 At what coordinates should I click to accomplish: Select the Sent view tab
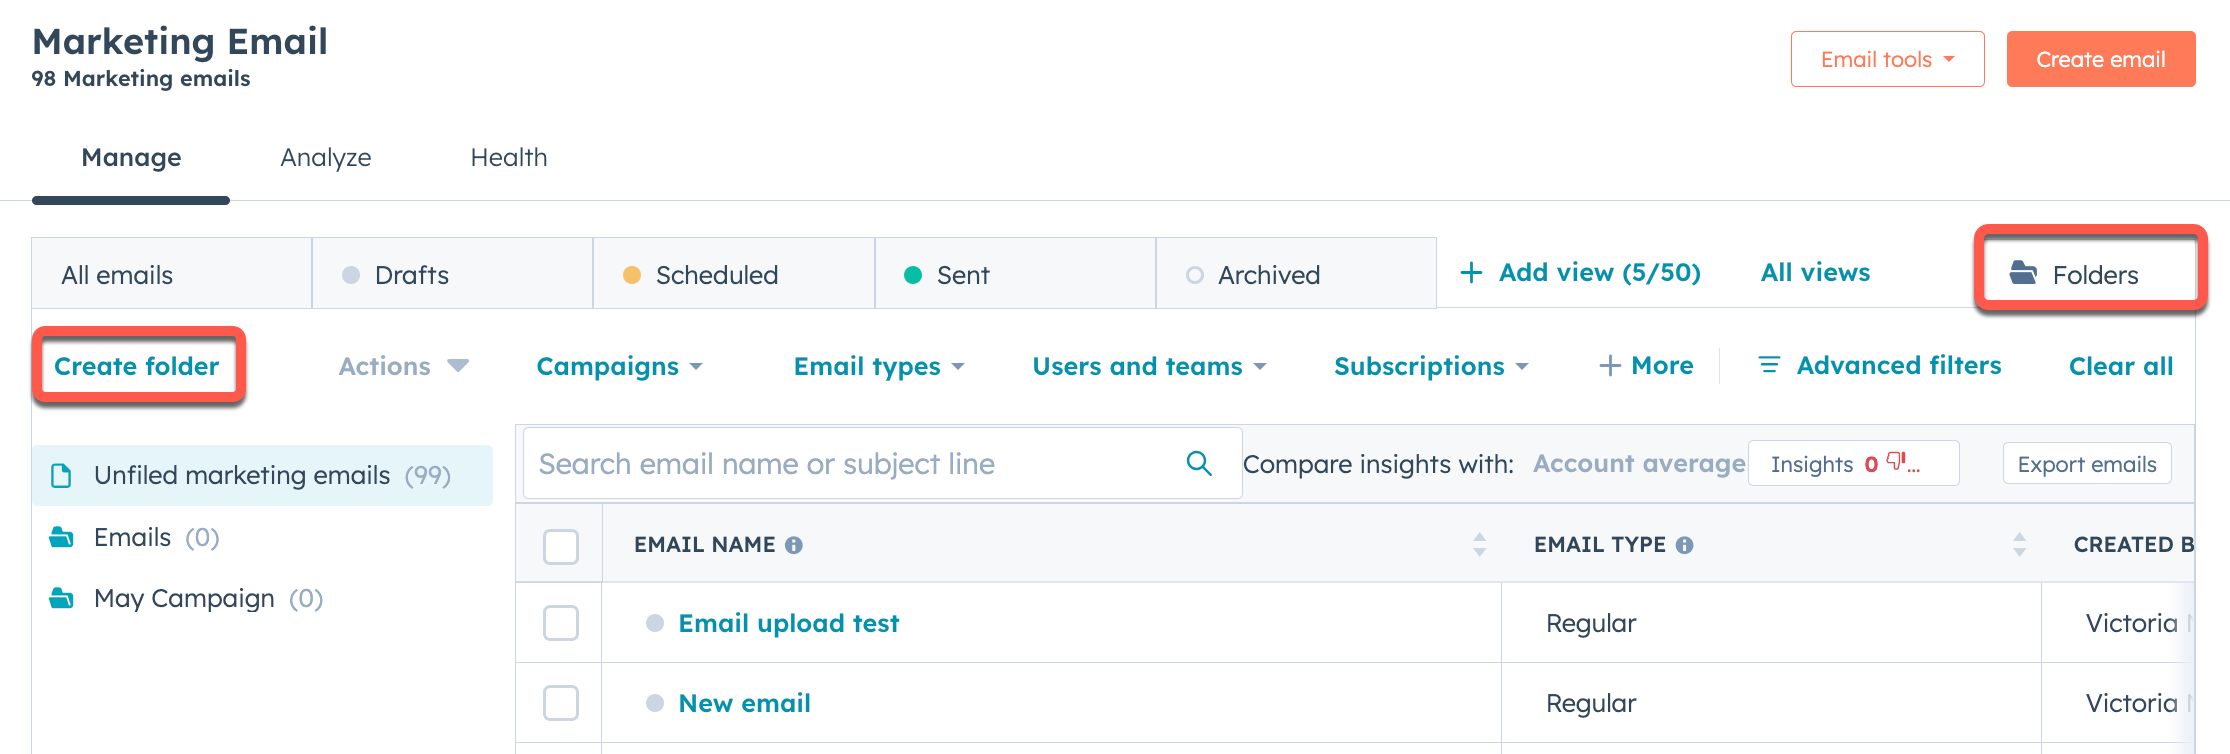1016,274
